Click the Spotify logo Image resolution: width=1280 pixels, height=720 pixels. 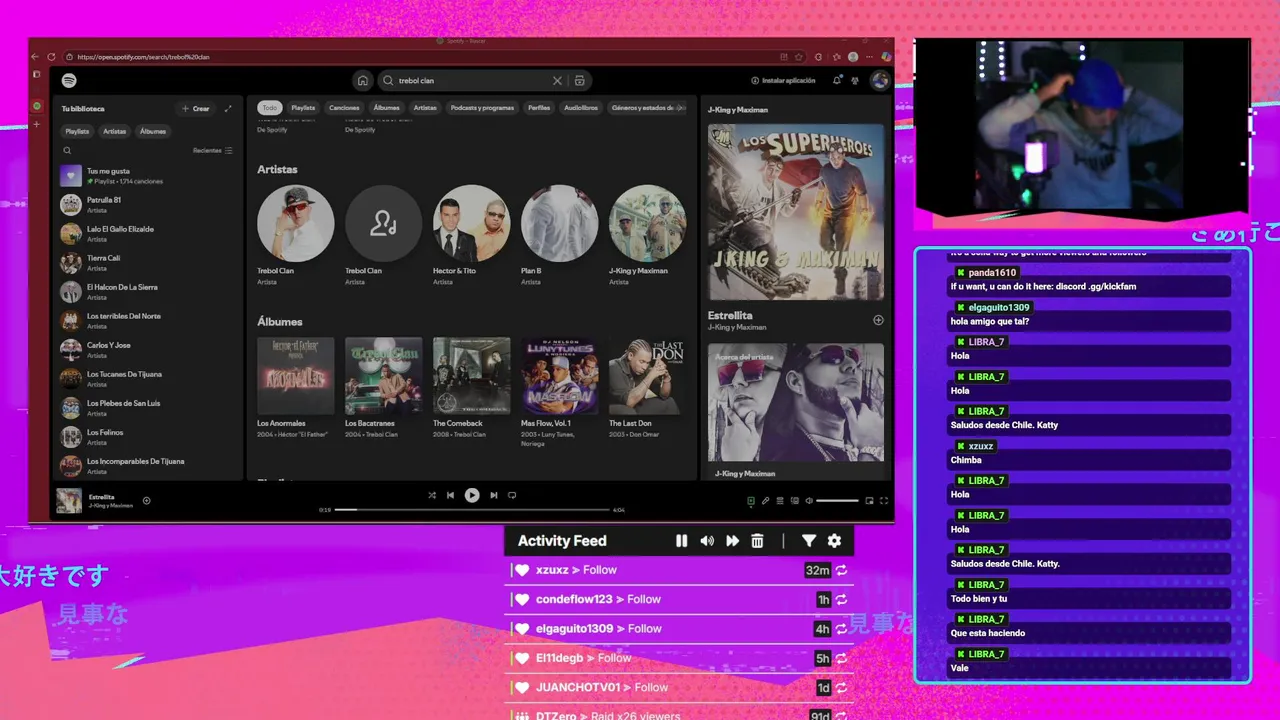click(x=69, y=80)
